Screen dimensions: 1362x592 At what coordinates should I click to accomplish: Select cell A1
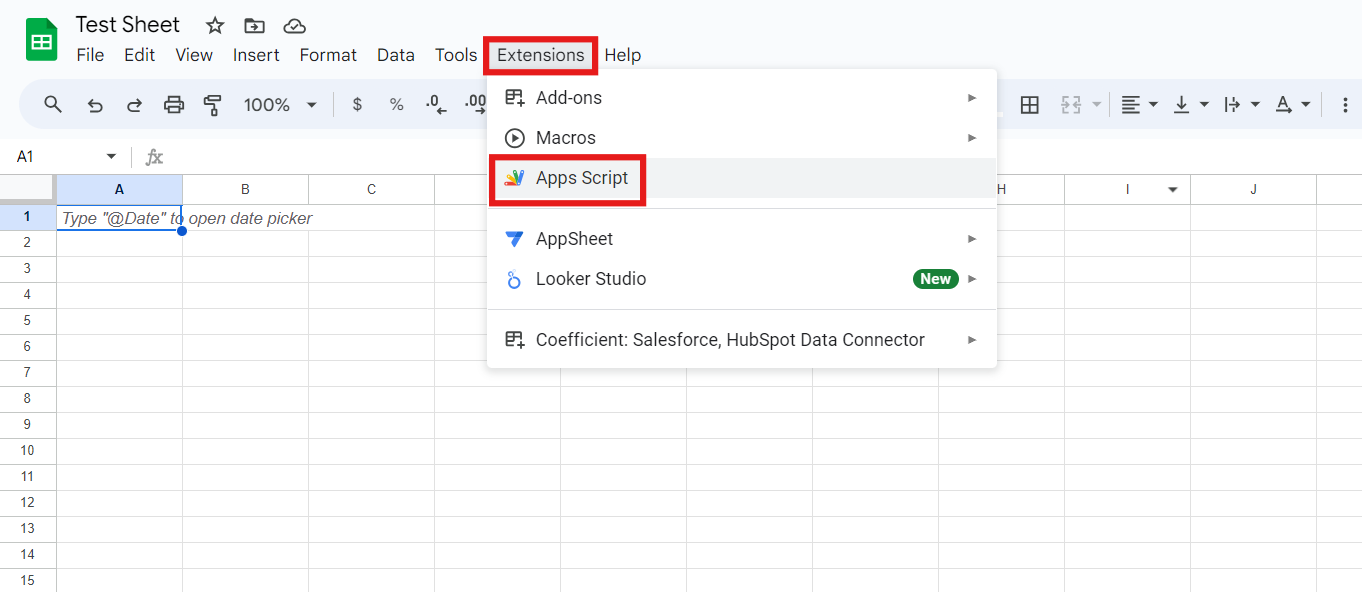(119, 217)
